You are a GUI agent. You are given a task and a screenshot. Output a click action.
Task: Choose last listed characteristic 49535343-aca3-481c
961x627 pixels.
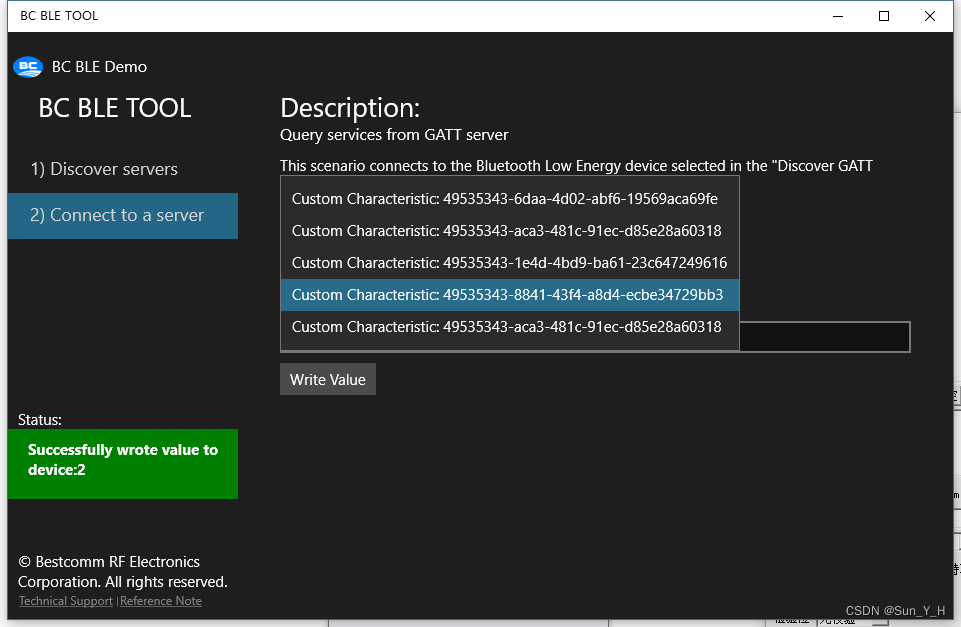click(x=510, y=327)
